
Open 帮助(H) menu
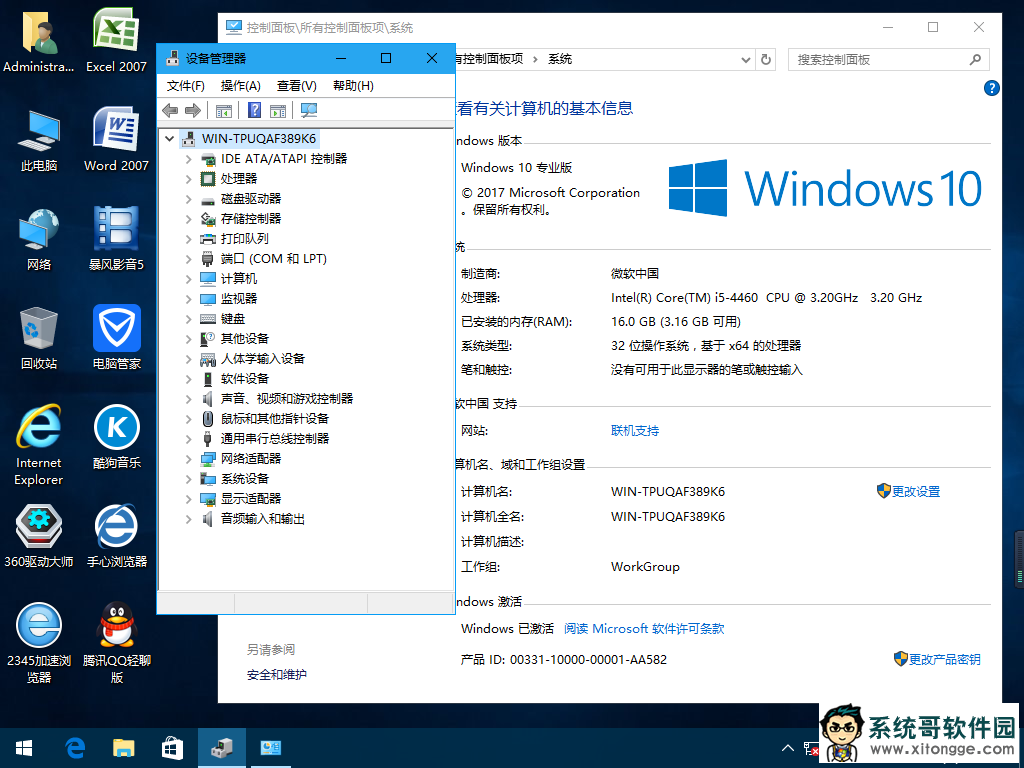point(353,86)
